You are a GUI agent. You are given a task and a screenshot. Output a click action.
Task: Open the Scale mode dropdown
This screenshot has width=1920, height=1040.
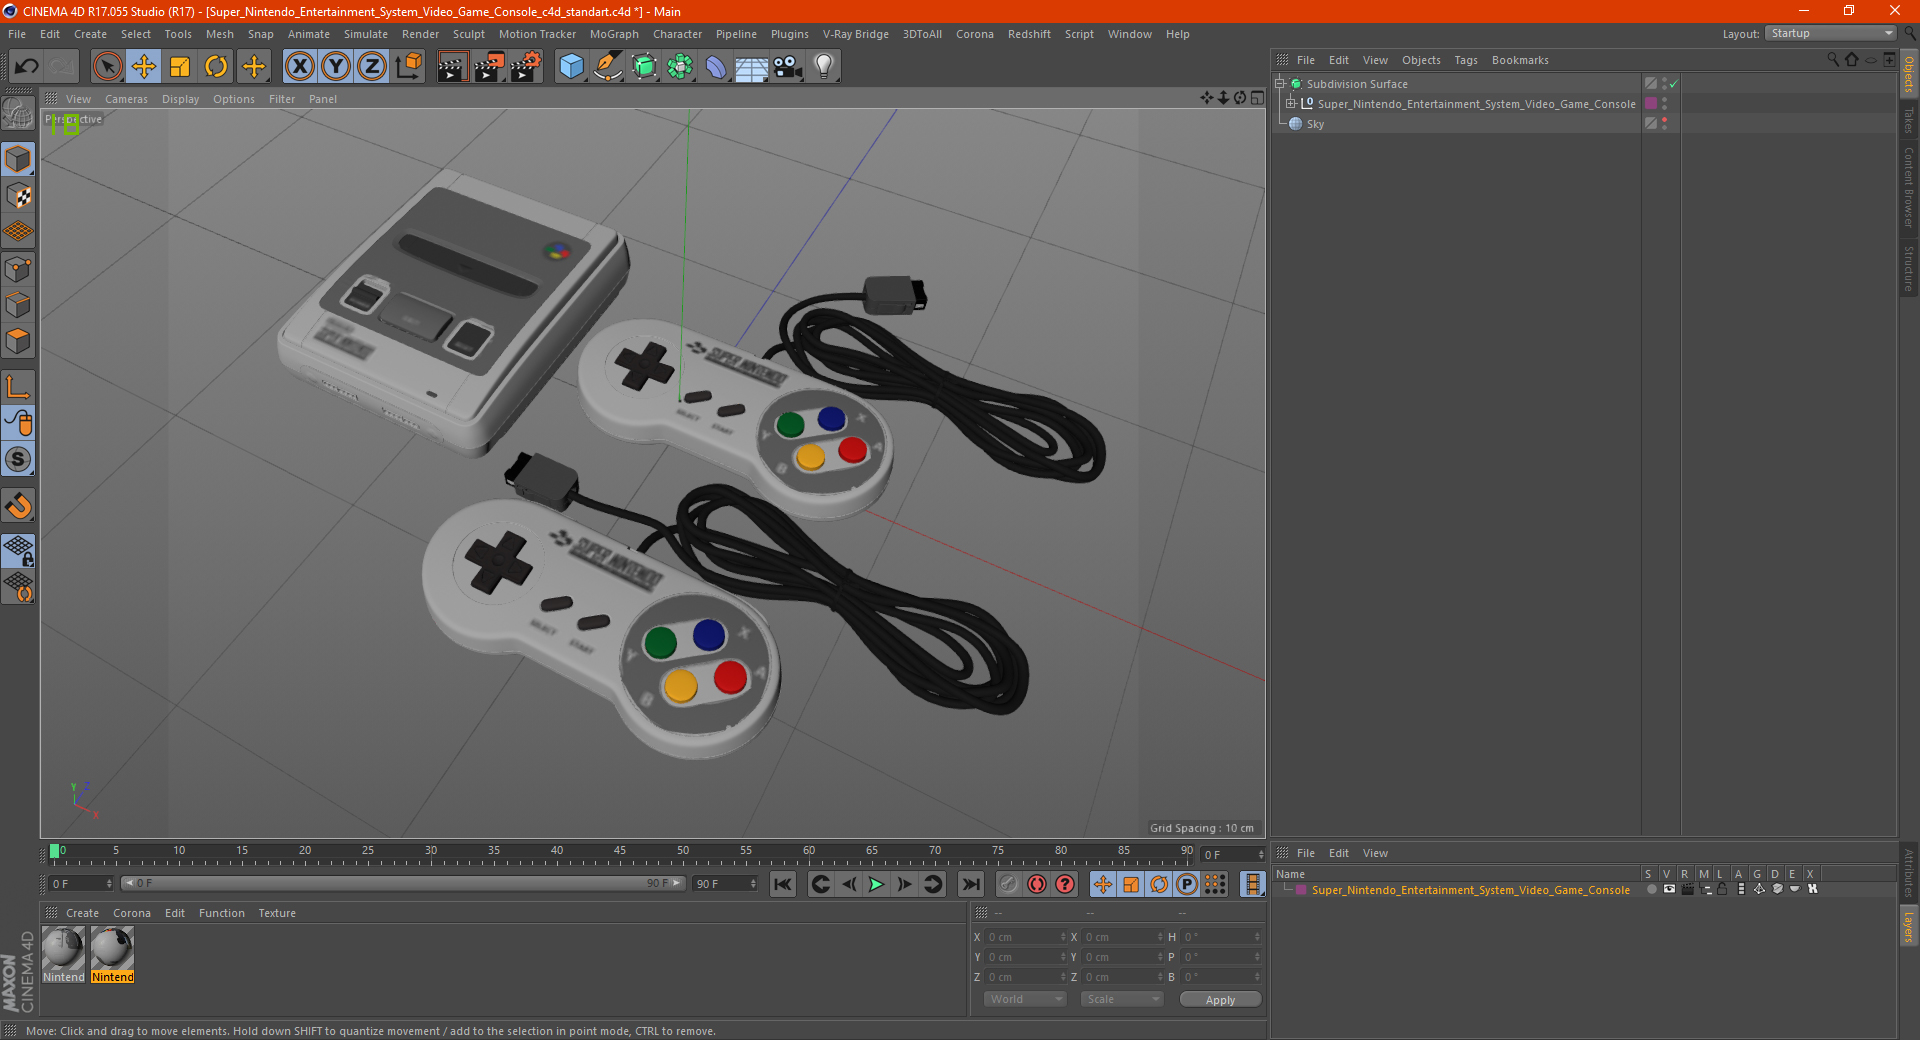[1123, 999]
